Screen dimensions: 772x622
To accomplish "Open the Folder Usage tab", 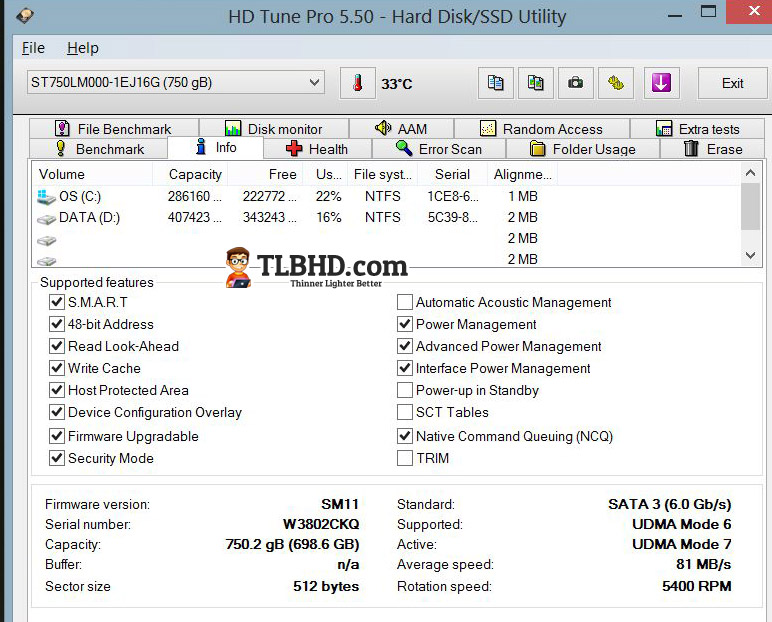I will point(583,149).
